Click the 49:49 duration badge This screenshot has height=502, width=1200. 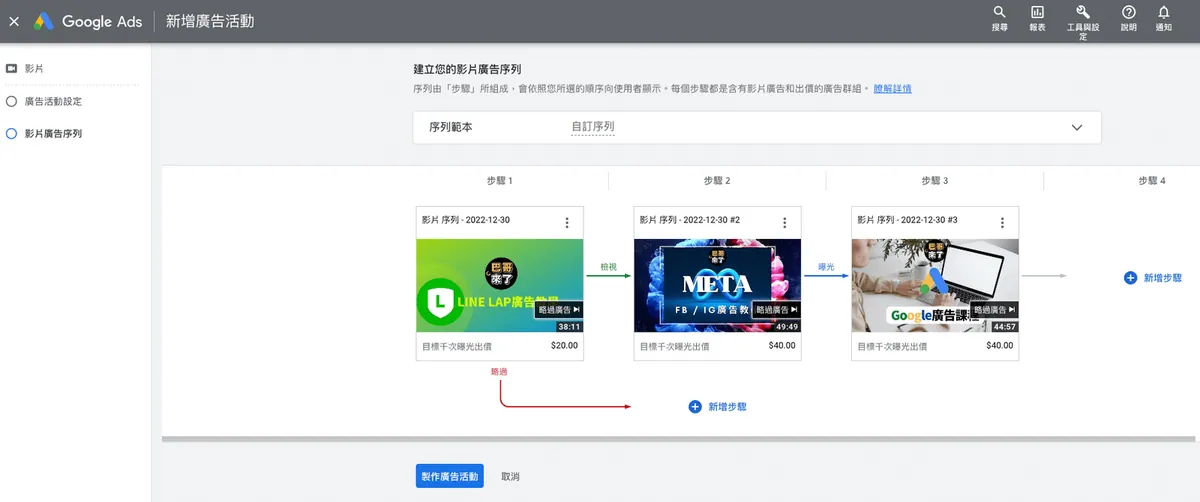[x=788, y=326]
